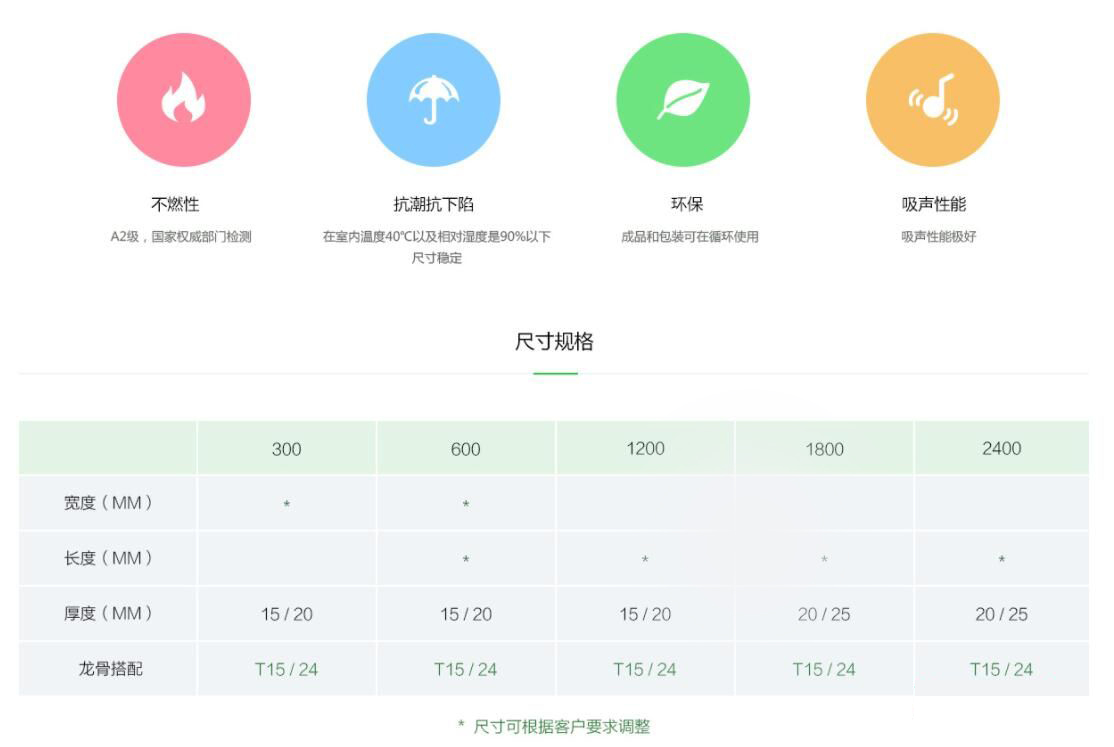Select the 1200 column header

coord(645,448)
